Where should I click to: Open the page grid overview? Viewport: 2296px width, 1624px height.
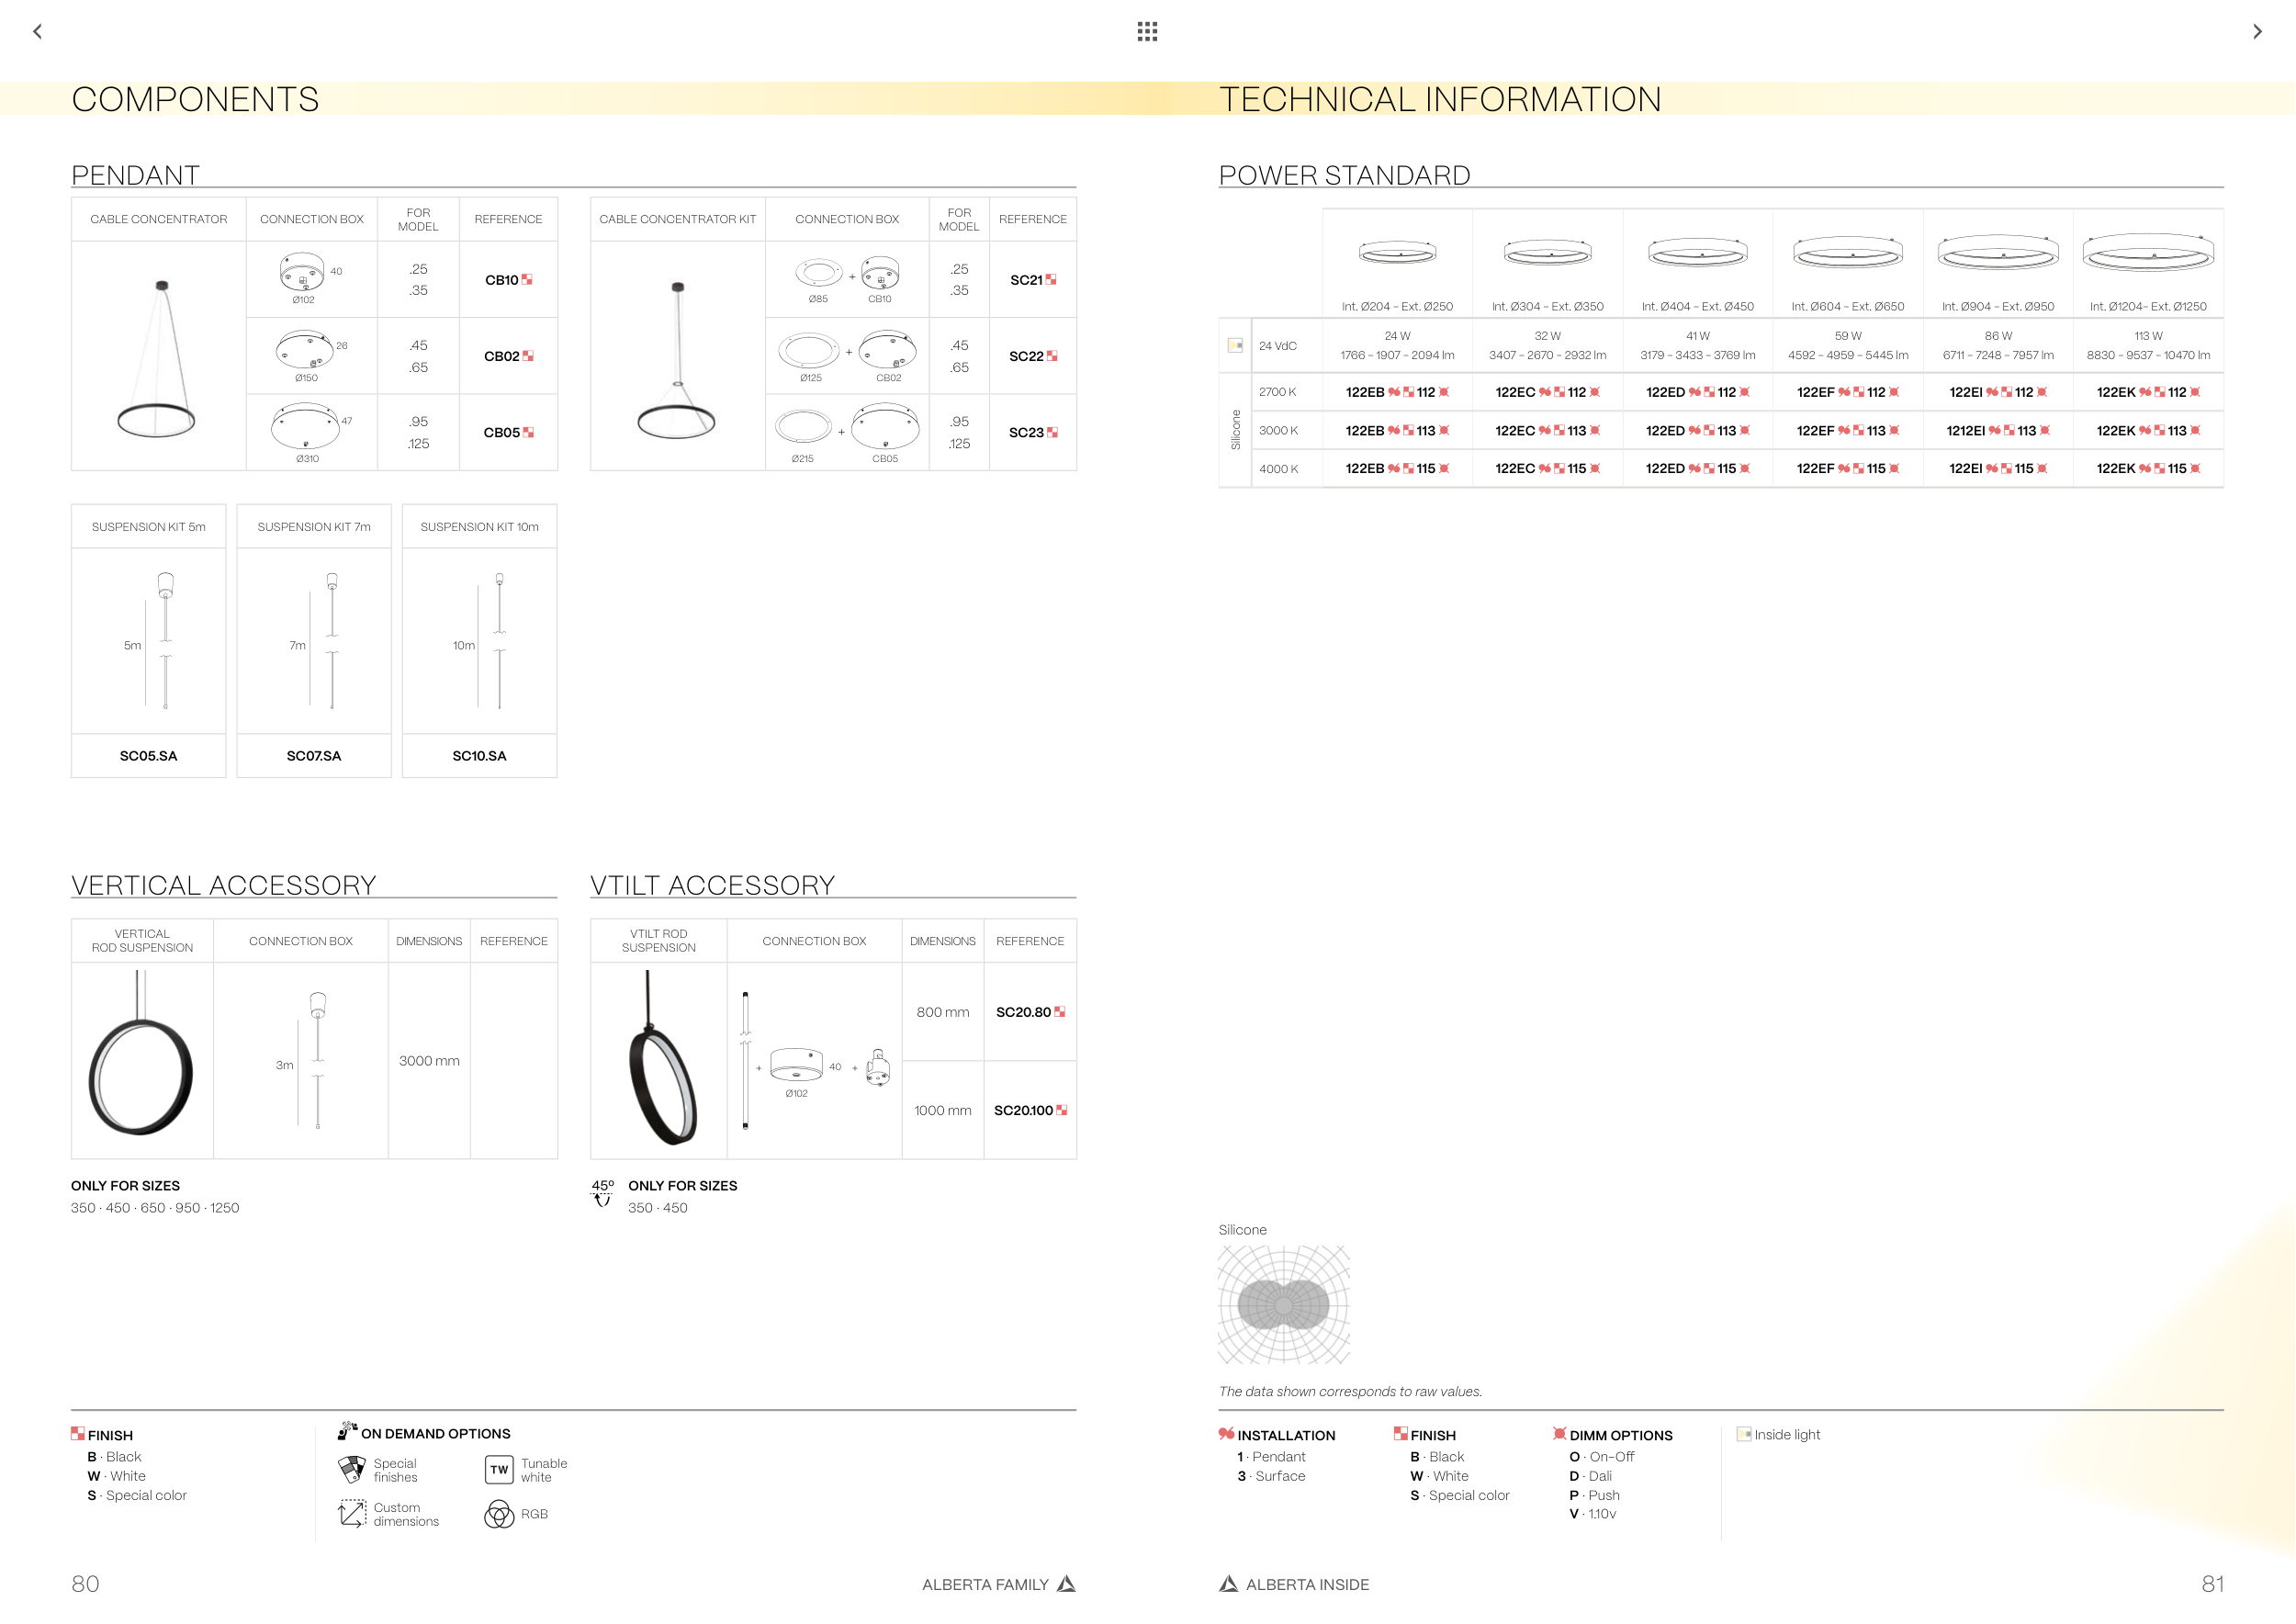pos(1147,32)
